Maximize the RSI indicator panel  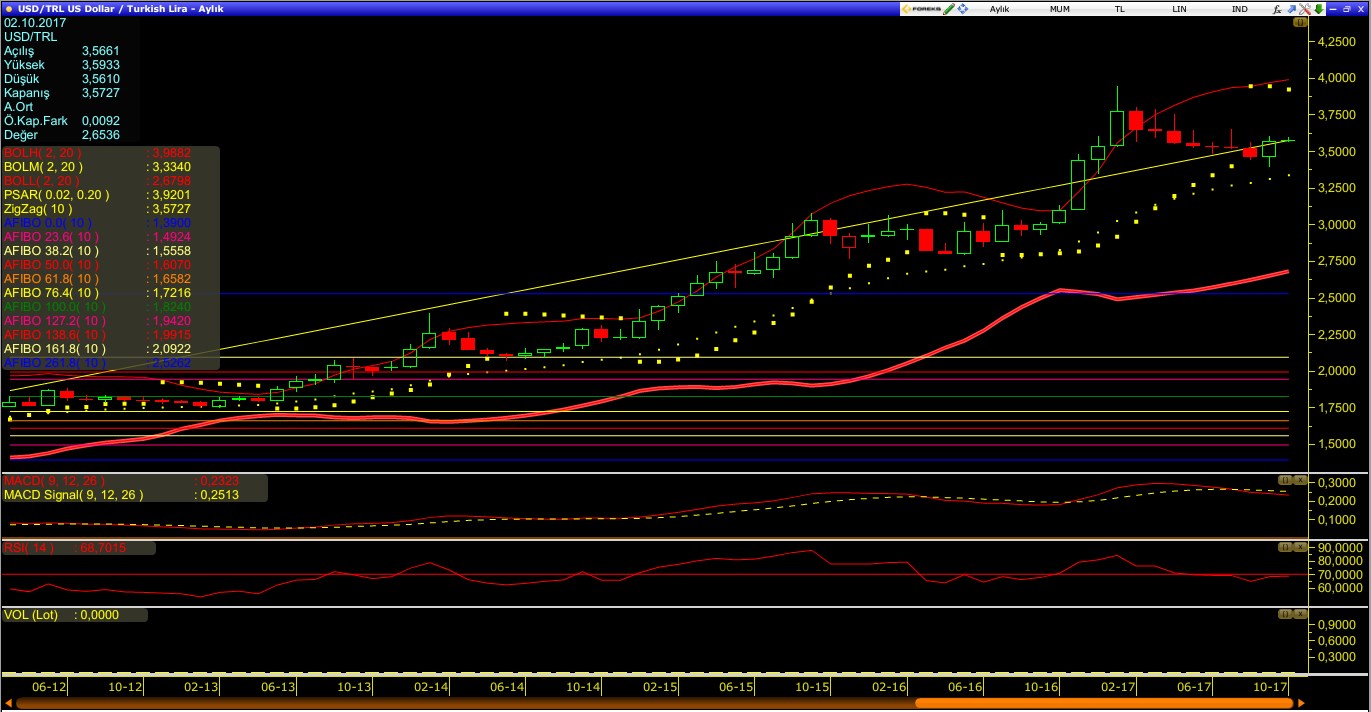[1286, 547]
